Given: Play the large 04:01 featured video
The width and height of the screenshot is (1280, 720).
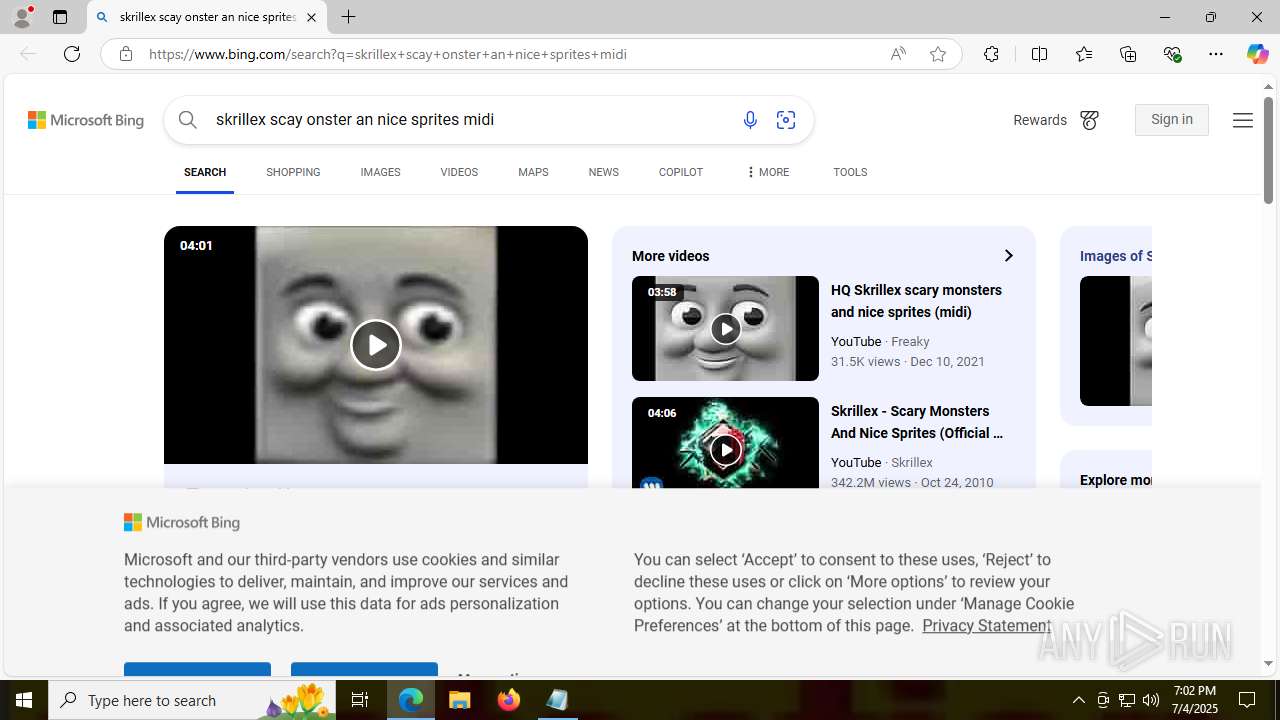Looking at the screenshot, I should pos(376,345).
